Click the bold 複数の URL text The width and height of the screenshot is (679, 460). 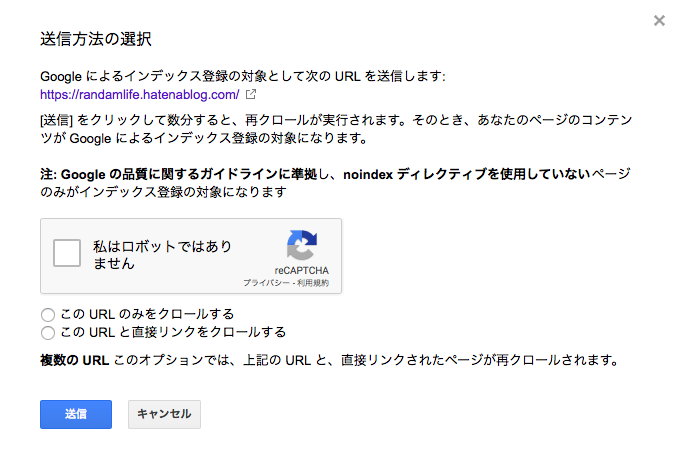[x=74, y=360]
